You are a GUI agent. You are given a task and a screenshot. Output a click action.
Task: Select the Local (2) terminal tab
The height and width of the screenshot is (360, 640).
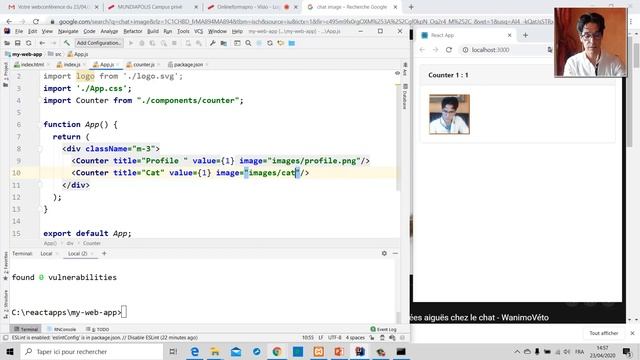click(x=78, y=253)
